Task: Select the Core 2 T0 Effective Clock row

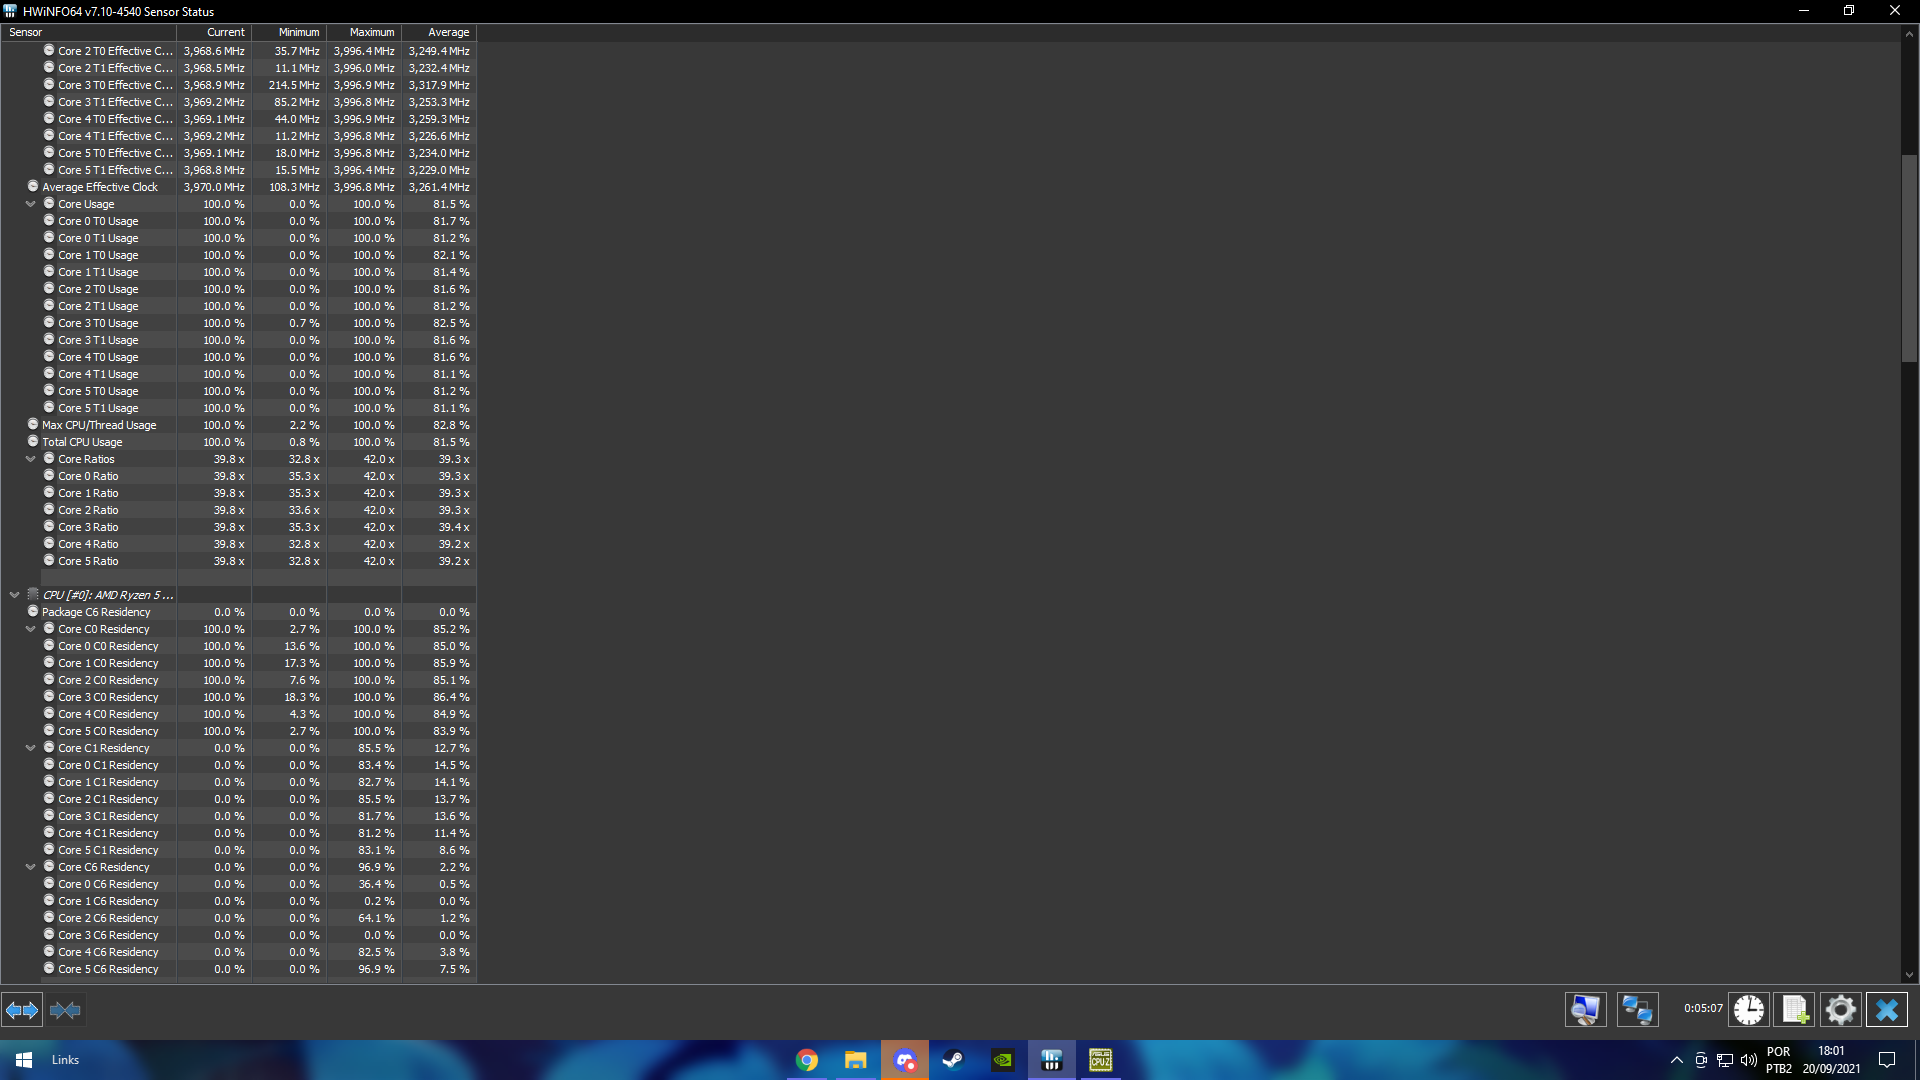Action: 238,51
